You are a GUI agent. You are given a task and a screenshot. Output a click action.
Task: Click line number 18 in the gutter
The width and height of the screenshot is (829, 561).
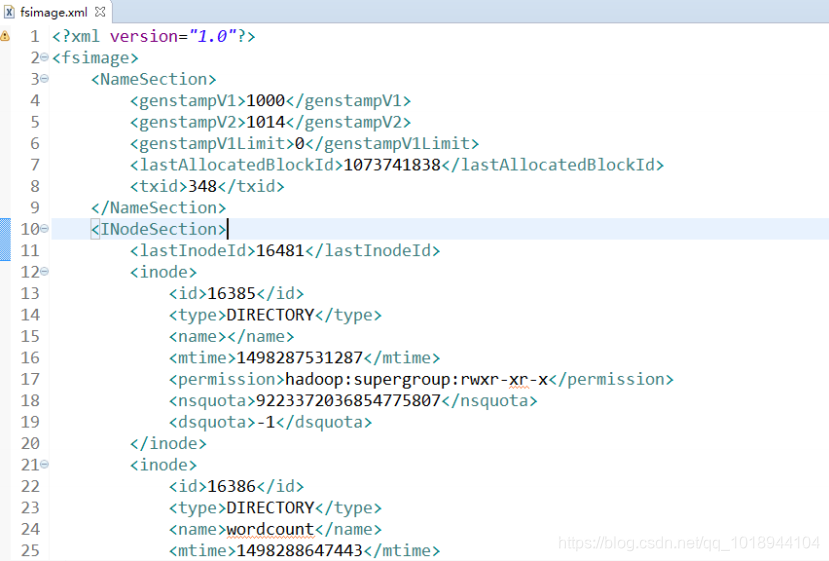pyautogui.click(x=30, y=401)
